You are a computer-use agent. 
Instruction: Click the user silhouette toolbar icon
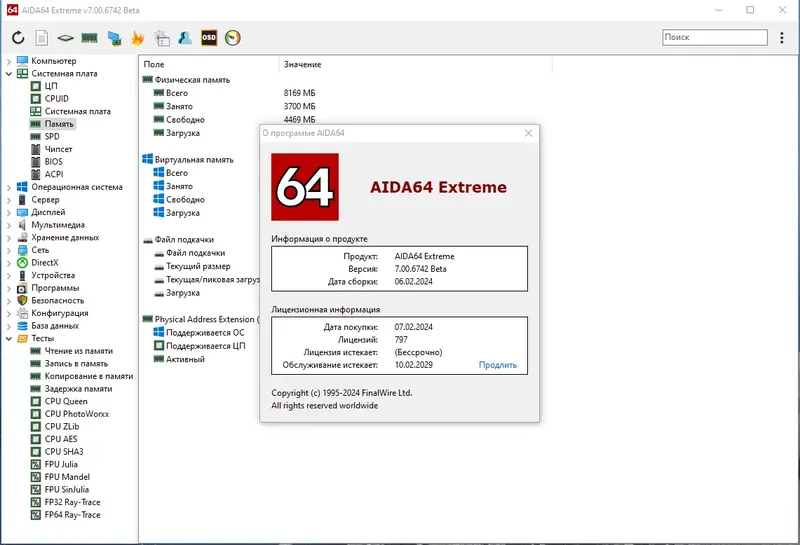click(185, 38)
